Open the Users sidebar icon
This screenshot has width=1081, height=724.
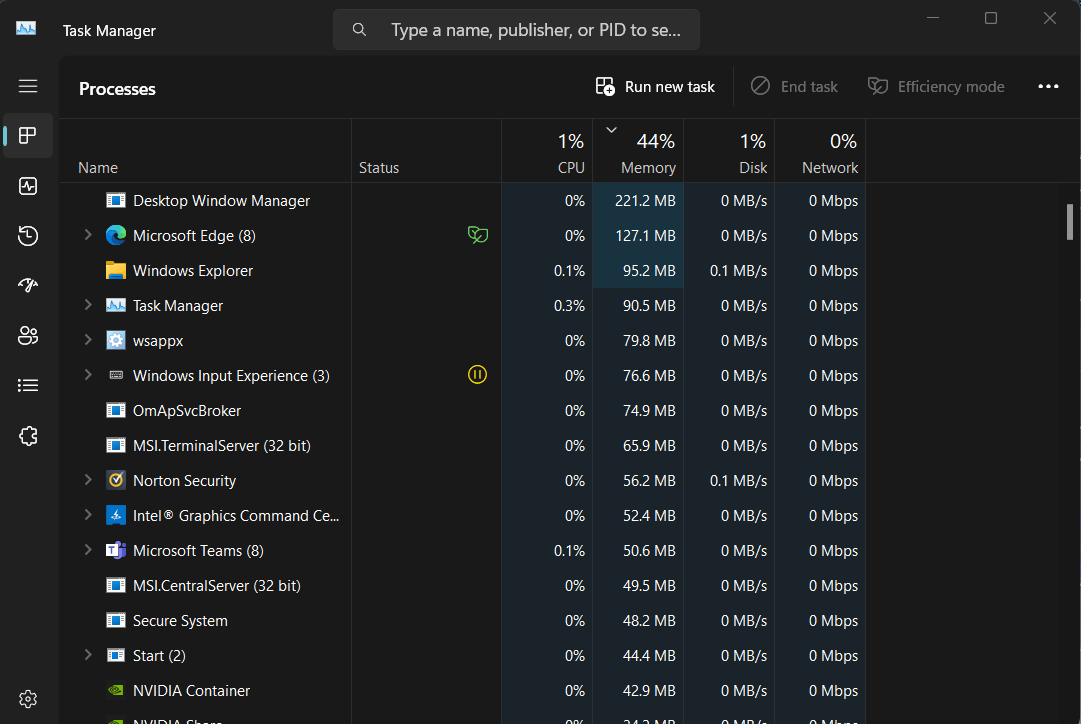[x=28, y=336]
